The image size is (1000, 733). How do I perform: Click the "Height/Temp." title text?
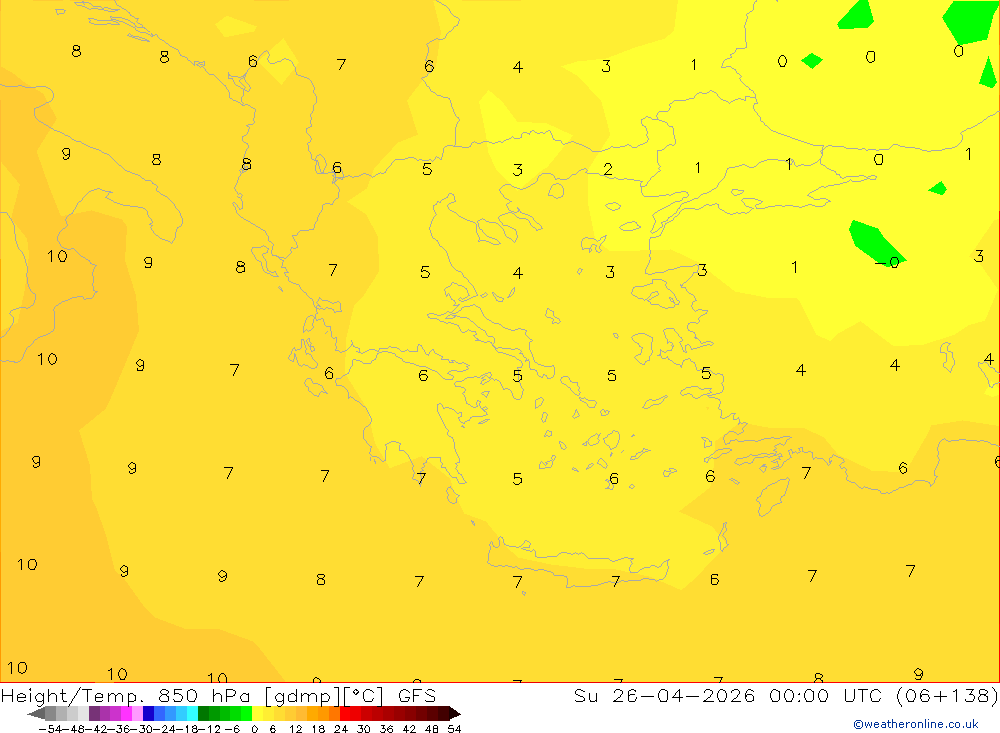tap(73, 696)
